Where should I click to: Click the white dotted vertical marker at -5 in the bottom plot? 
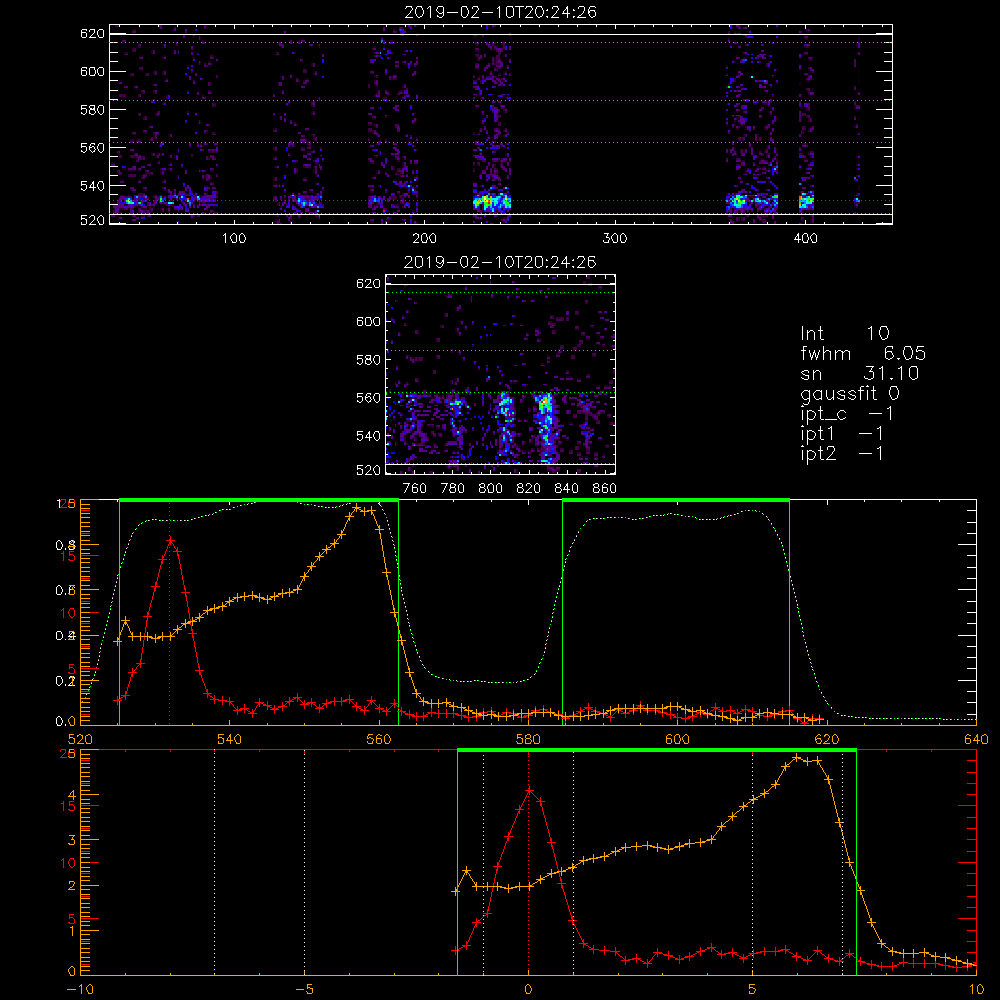coord(304,862)
